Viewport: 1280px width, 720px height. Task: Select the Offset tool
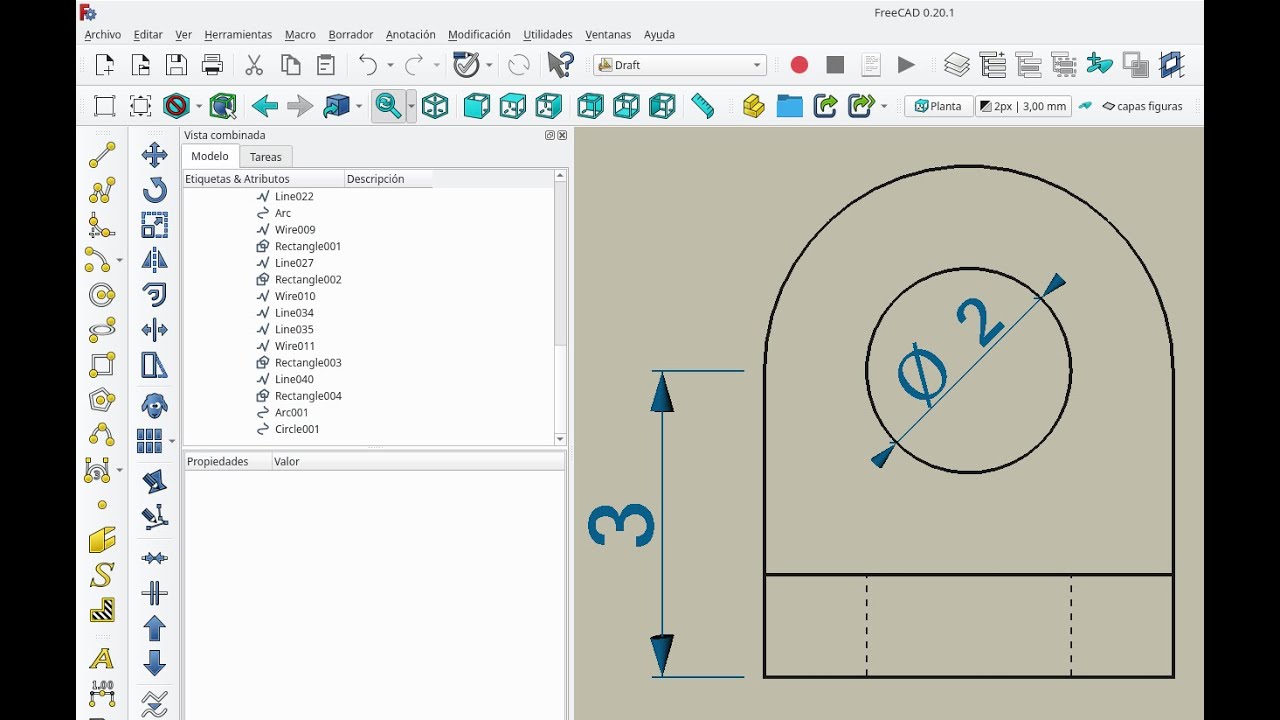[x=154, y=295]
